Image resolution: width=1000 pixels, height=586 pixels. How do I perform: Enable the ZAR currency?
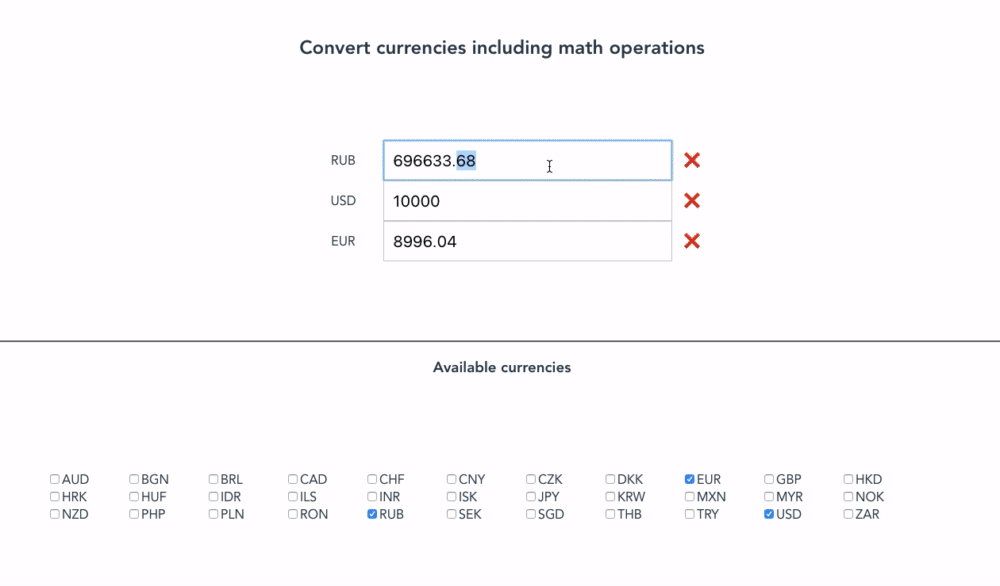point(847,514)
